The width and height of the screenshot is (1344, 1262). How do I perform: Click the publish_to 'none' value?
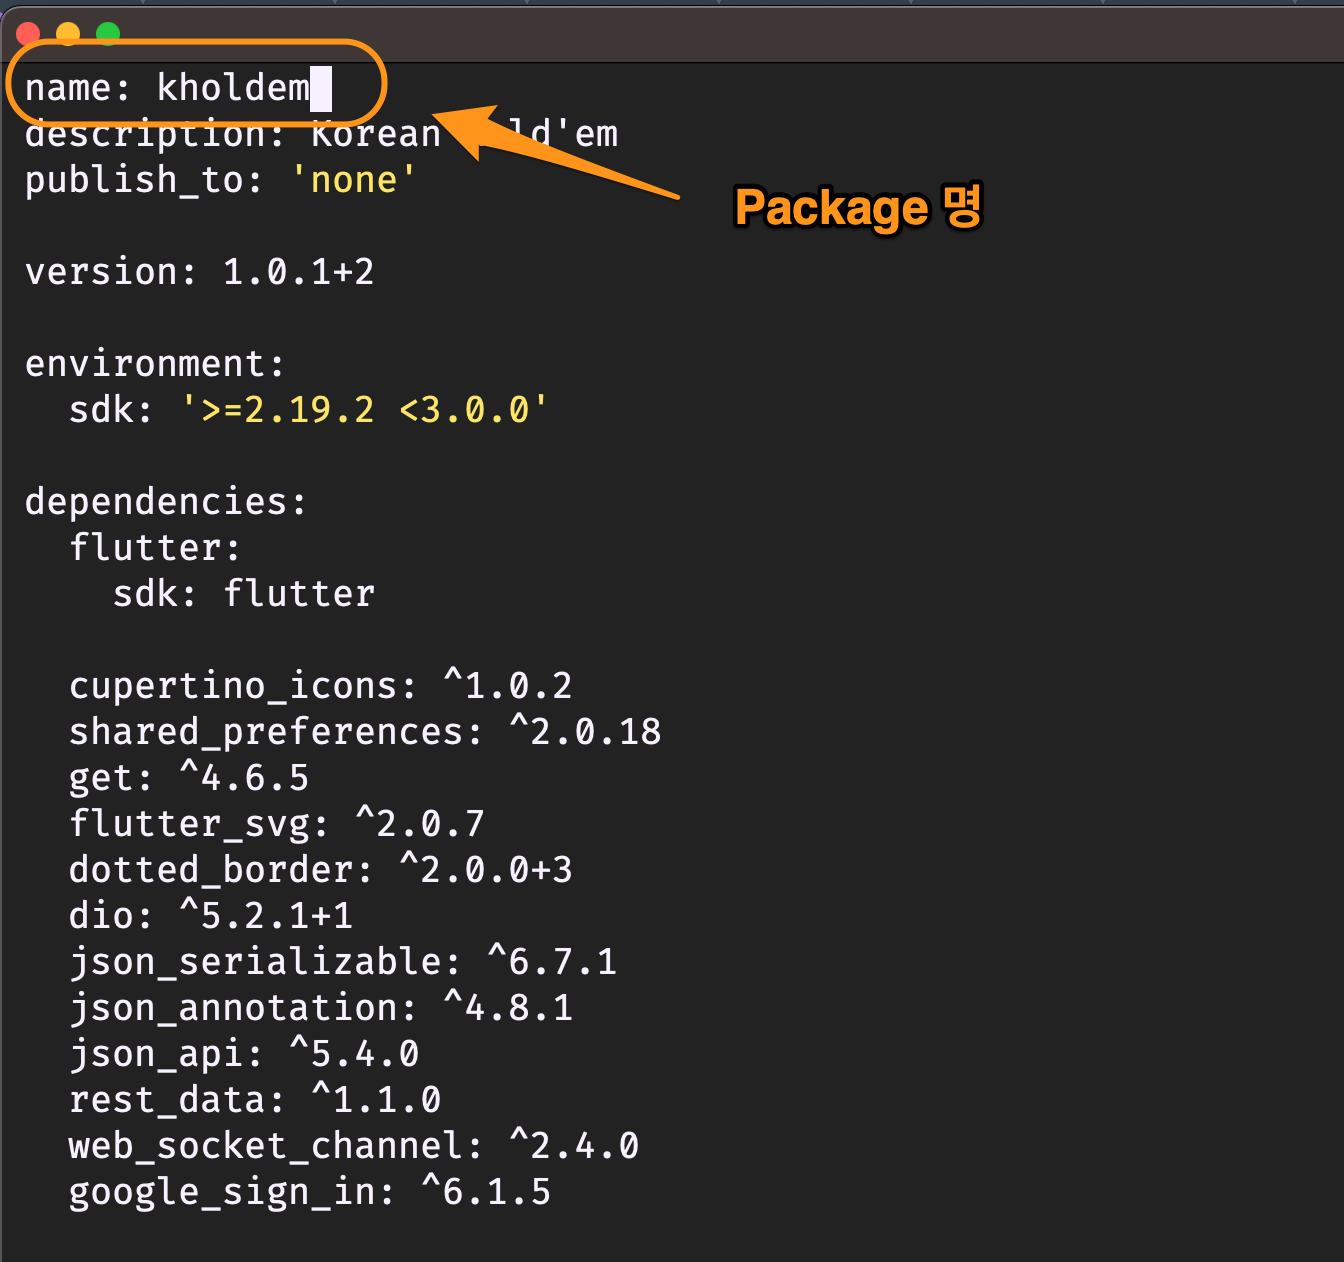tap(354, 180)
